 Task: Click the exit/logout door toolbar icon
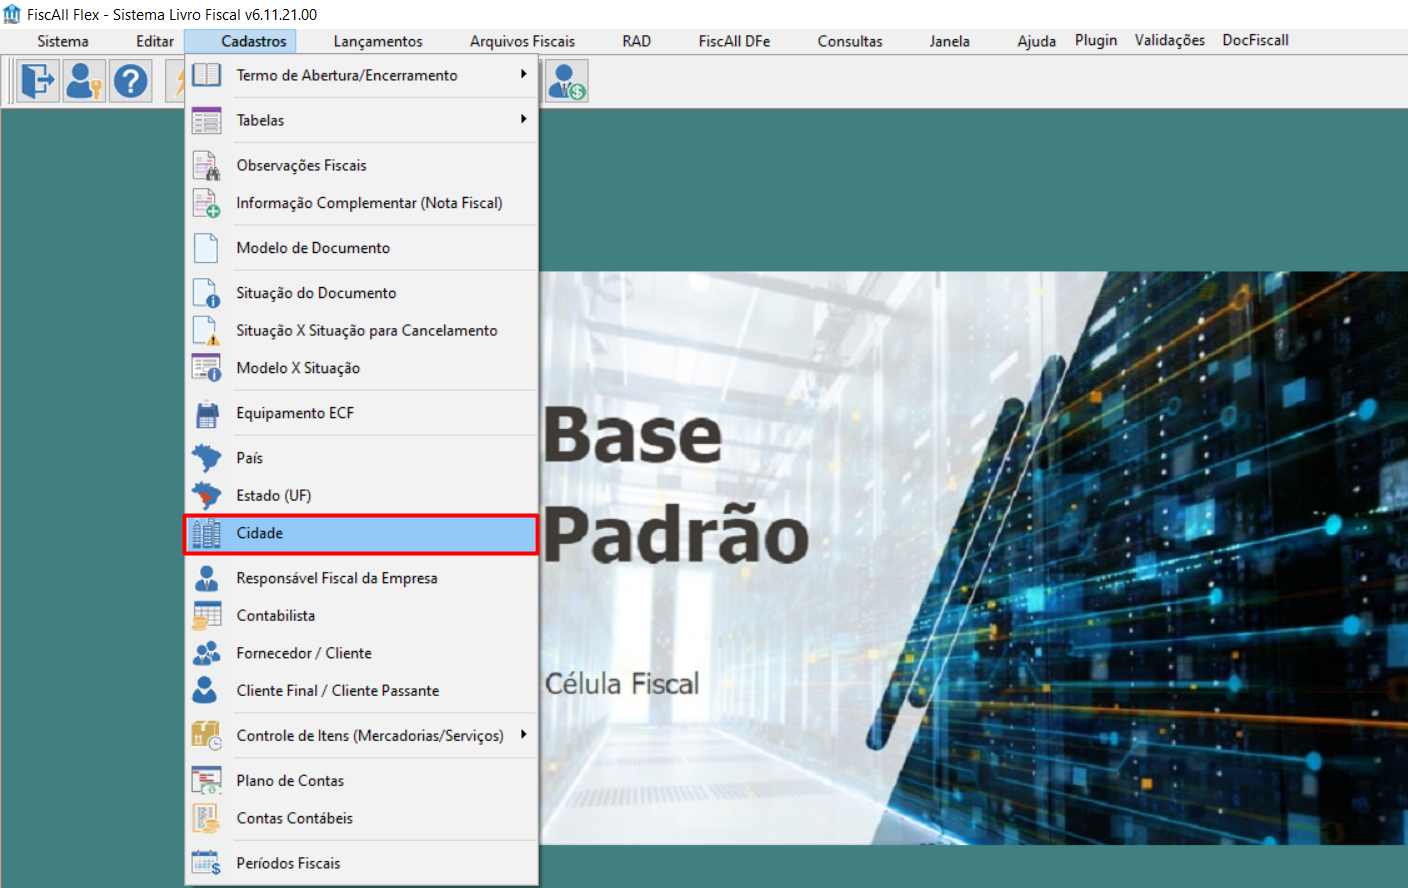38,80
